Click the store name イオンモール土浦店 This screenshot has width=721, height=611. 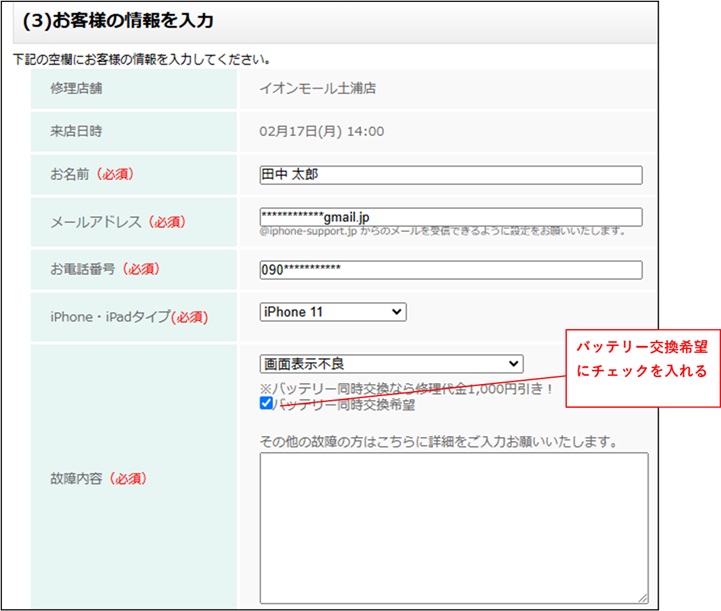tap(317, 88)
